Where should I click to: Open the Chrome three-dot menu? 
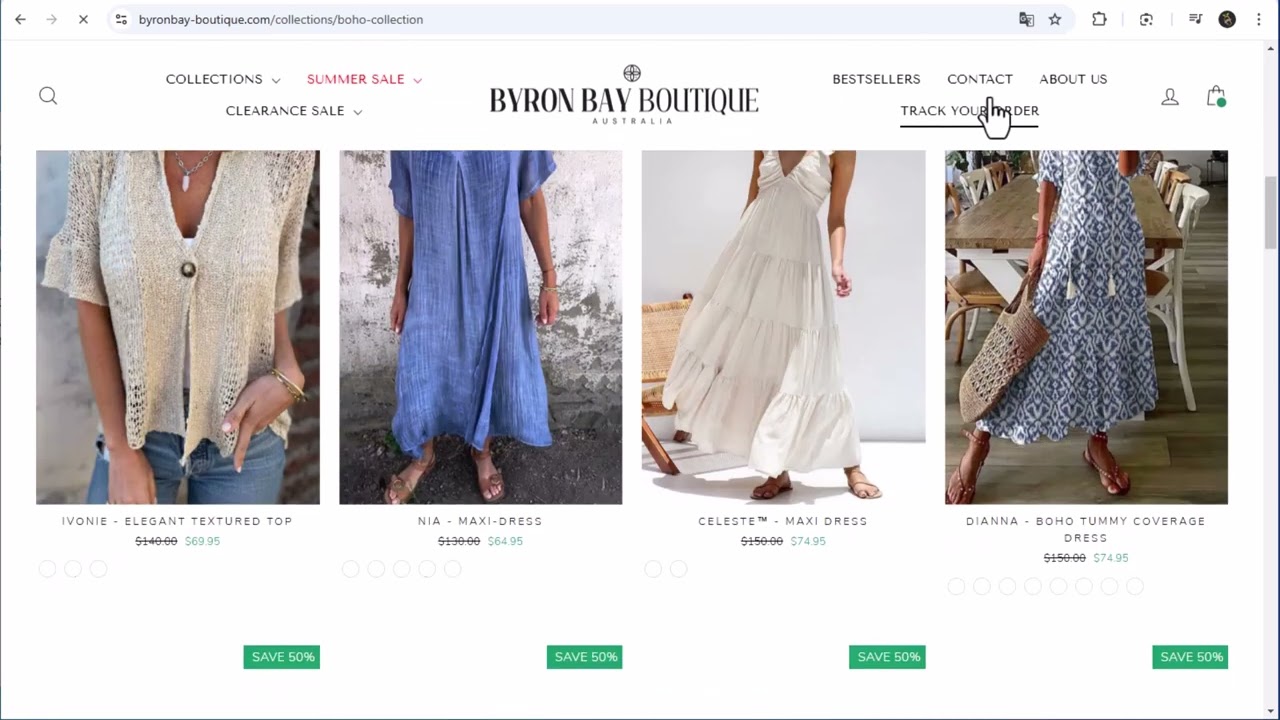(1258, 19)
